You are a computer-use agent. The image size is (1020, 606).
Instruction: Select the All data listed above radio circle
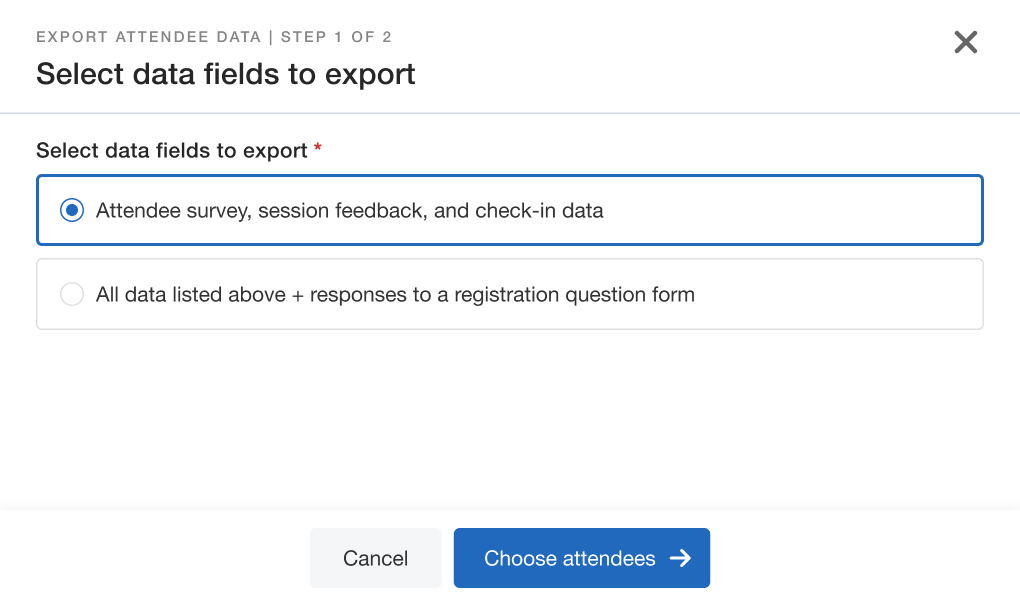(72, 295)
